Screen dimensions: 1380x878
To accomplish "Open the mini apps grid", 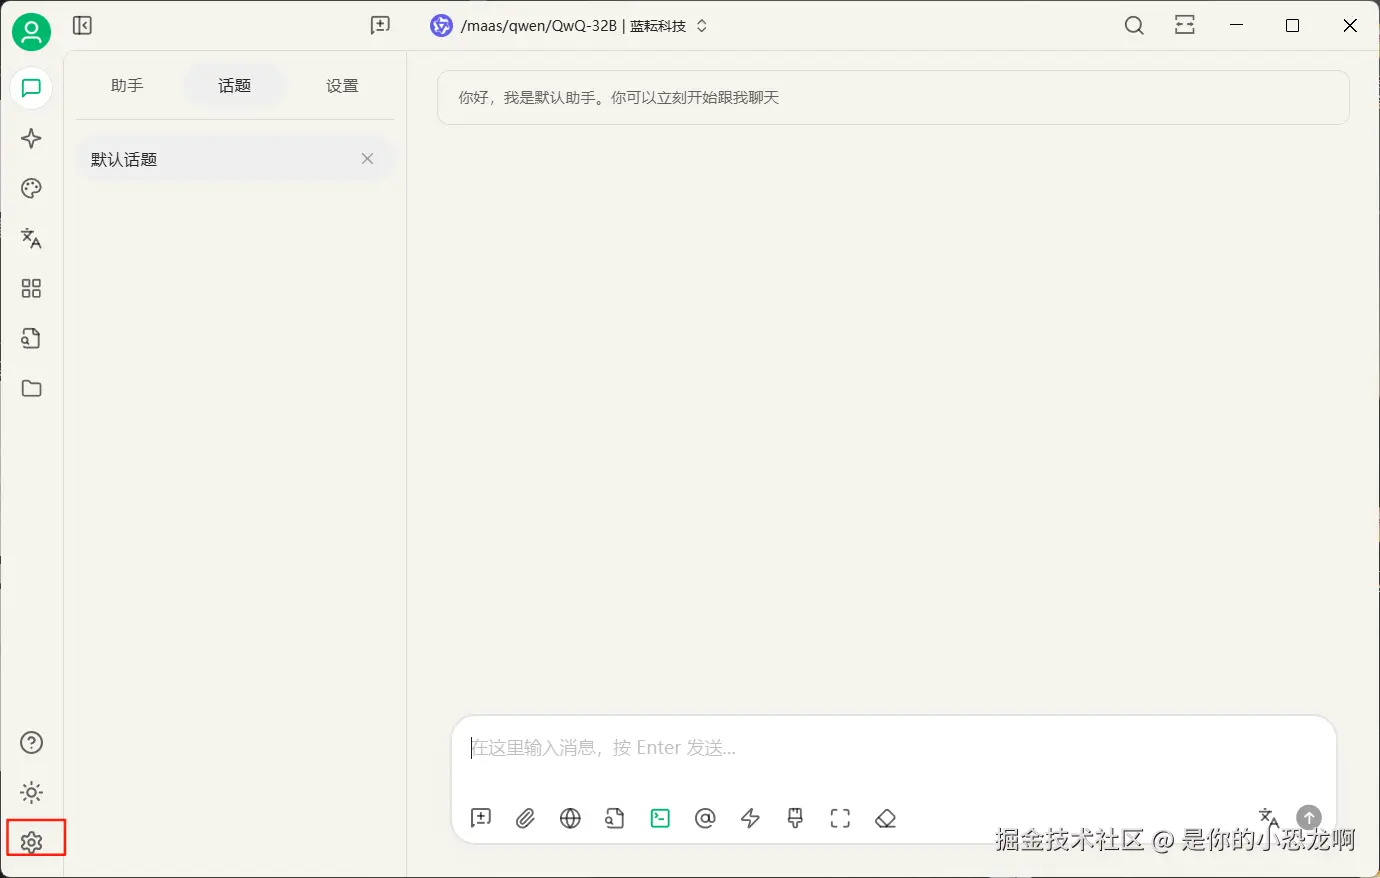I will (31, 288).
